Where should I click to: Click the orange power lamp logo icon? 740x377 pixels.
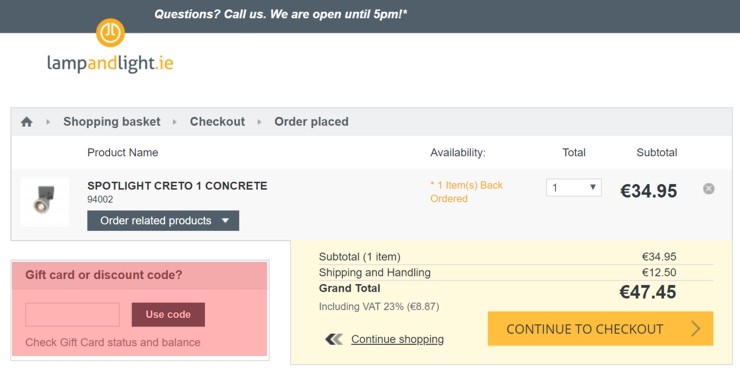pyautogui.click(x=110, y=33)
